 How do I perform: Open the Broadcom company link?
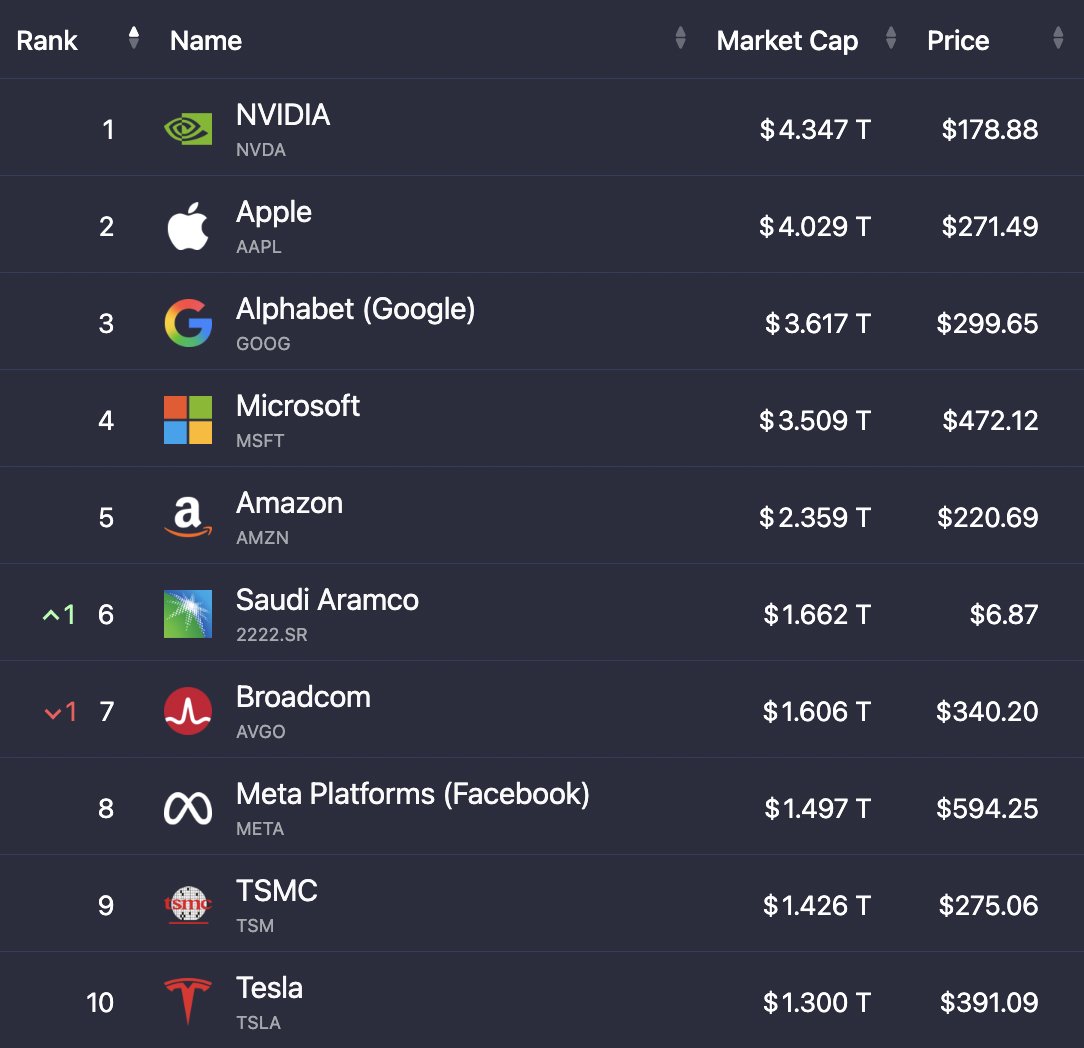tap(303, 697)
